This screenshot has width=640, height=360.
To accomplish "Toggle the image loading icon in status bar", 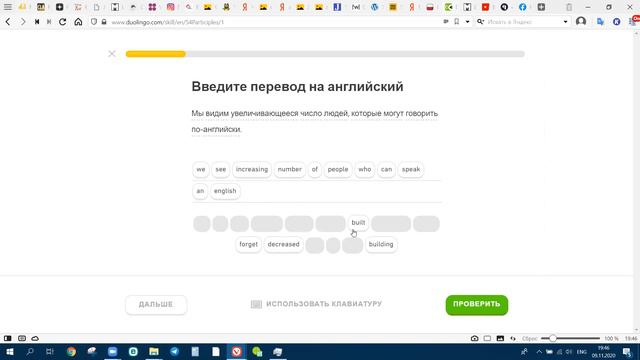I will [500, 338].
